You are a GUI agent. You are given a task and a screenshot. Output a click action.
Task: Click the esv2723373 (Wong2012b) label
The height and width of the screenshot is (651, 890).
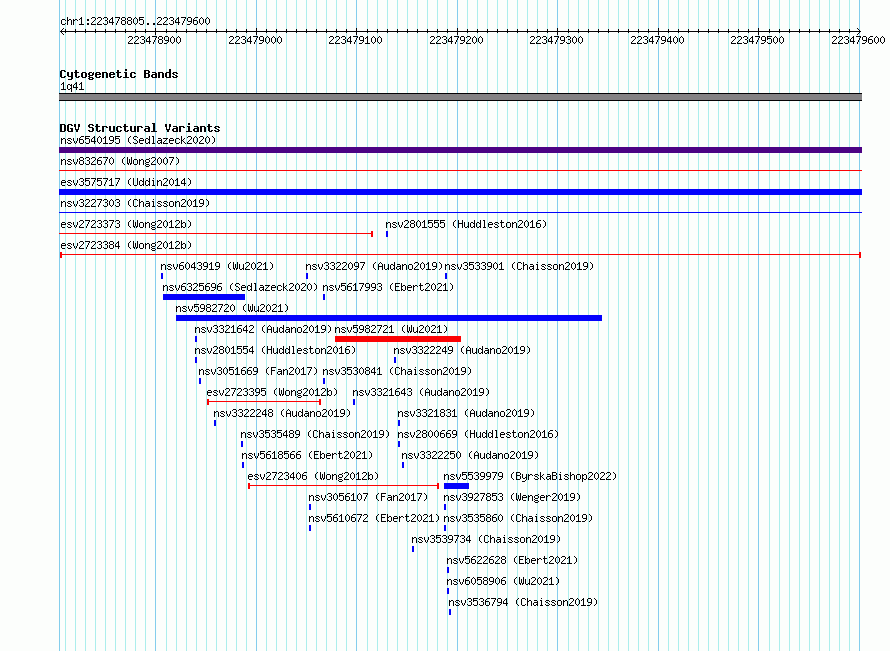coord(126,224)
